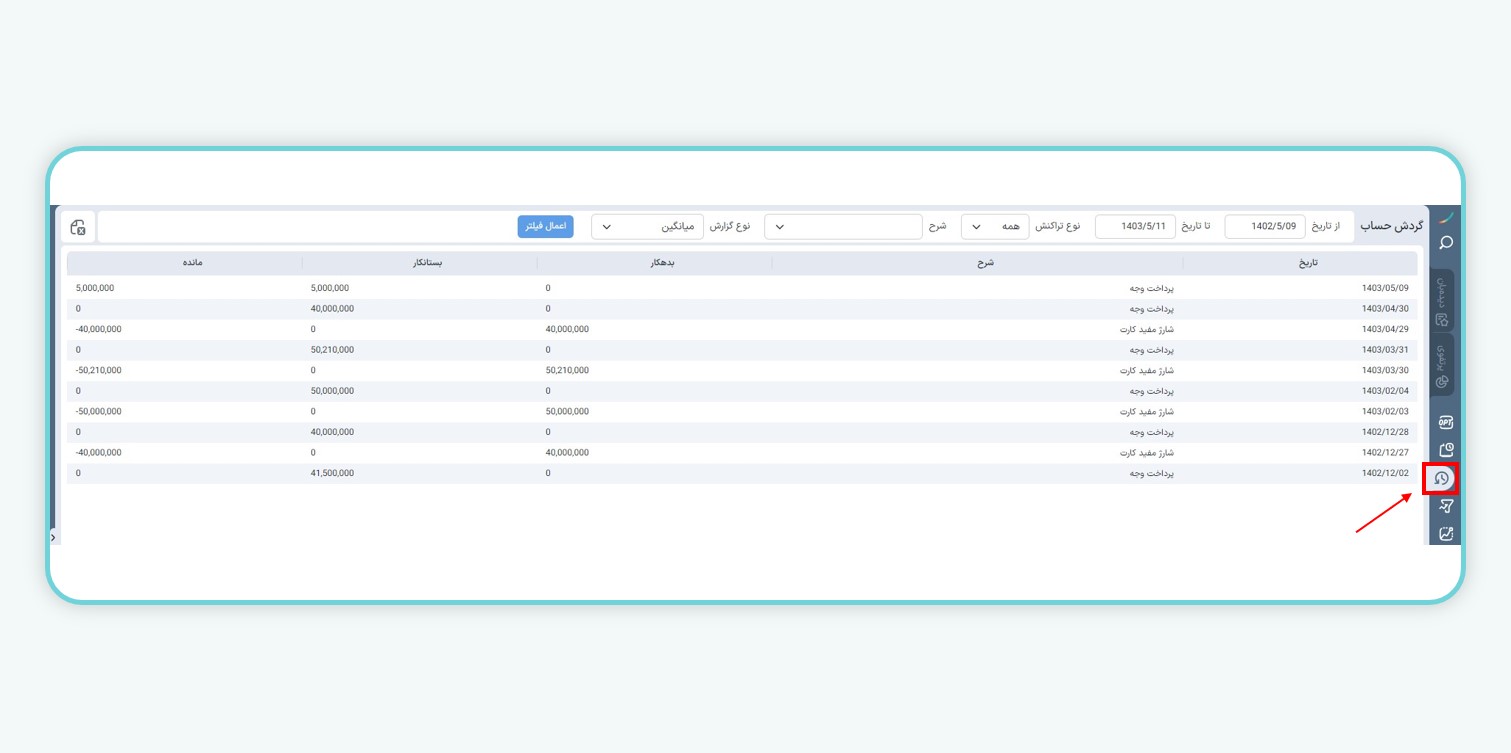Click the تاریخ column header

1300,263
